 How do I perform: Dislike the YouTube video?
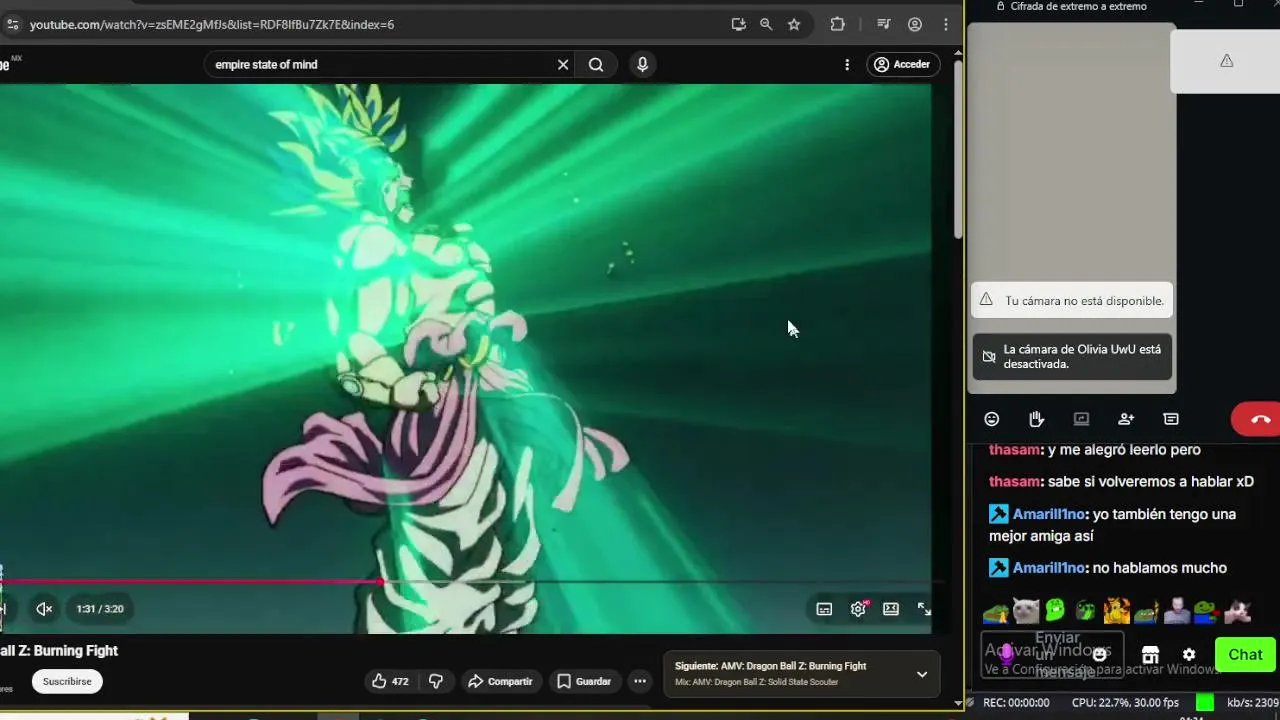(436, 681)
